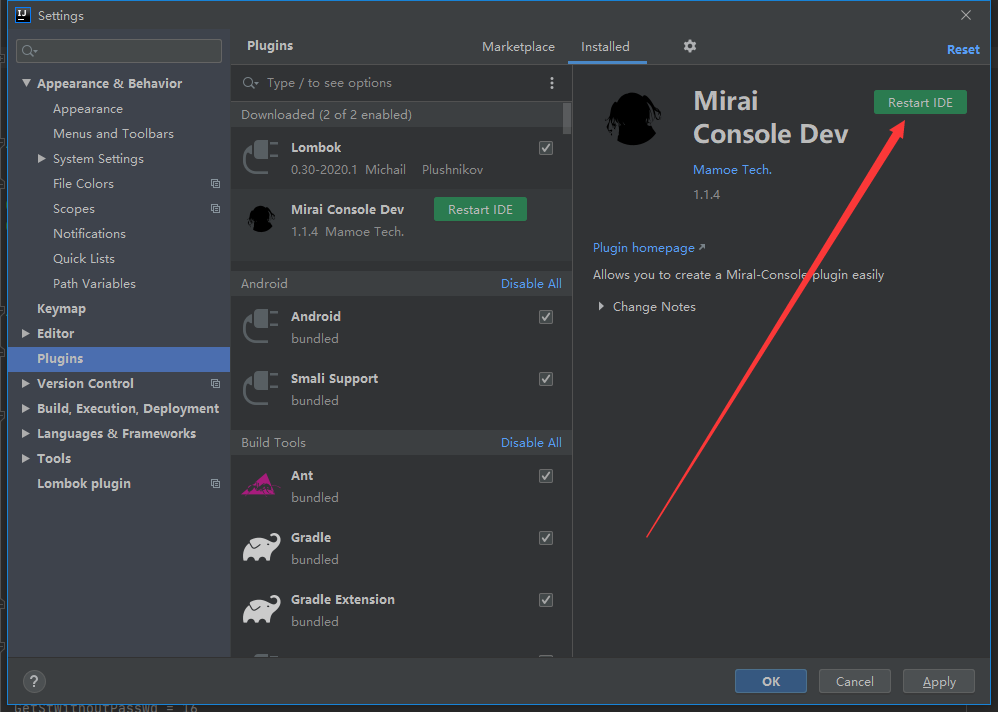Click the project-level icon beside Scopes
The image size is (998, 712).
216,209
